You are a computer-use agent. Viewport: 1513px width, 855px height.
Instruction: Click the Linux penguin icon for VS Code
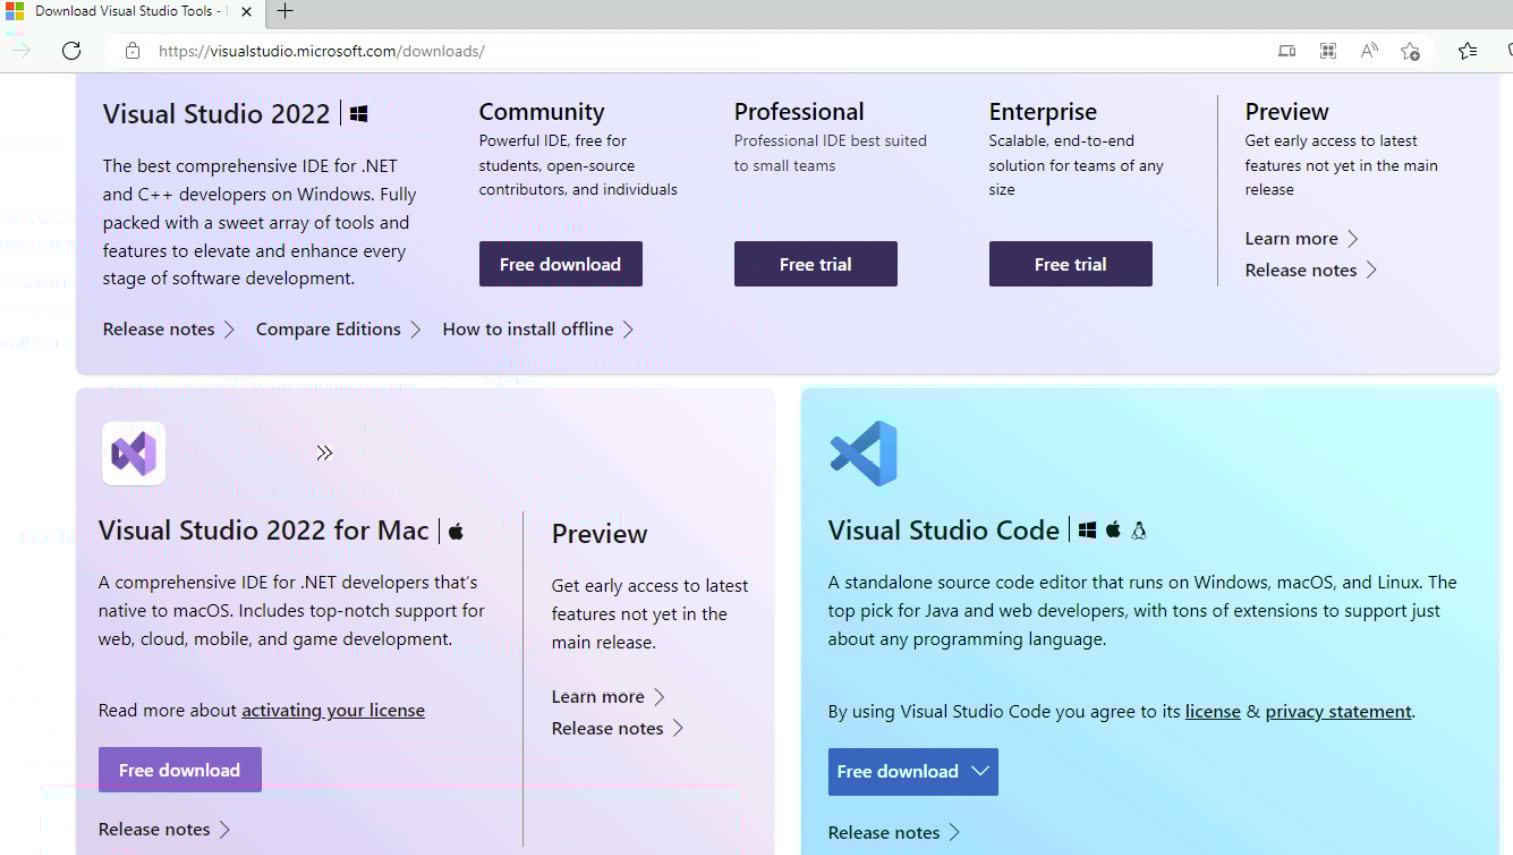pos(1139,531)
